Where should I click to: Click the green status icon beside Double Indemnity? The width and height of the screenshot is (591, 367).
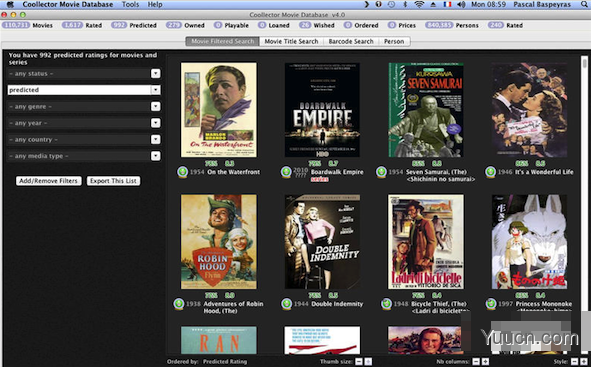pos(286,304)
